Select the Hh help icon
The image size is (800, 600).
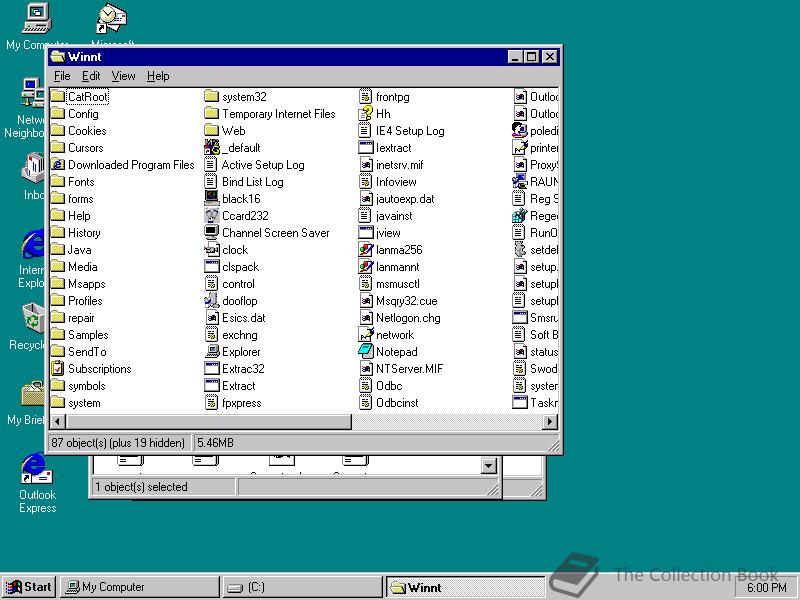tap(365, 113)
